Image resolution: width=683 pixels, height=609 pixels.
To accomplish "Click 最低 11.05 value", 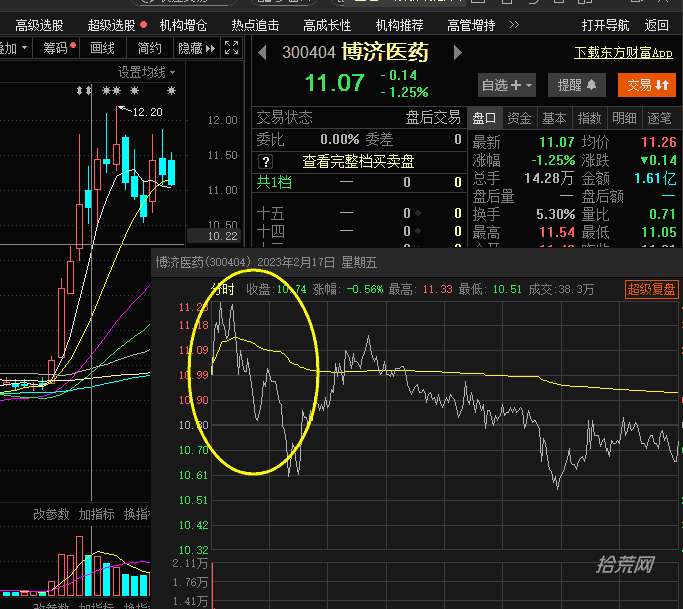I will pyautogui.click(x=659, y=232).
